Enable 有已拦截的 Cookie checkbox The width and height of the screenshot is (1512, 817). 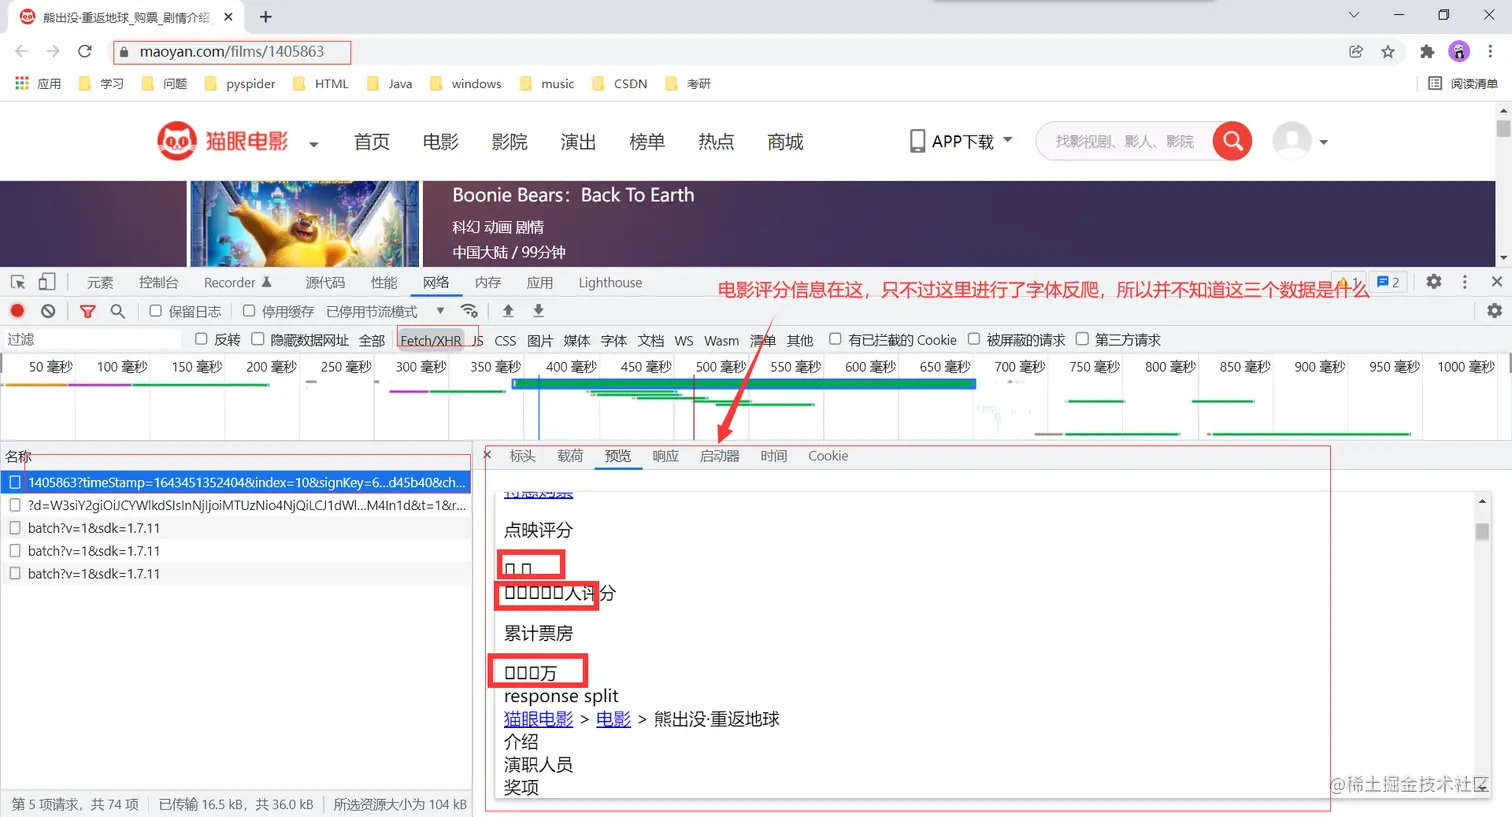(x=835, y=339)
